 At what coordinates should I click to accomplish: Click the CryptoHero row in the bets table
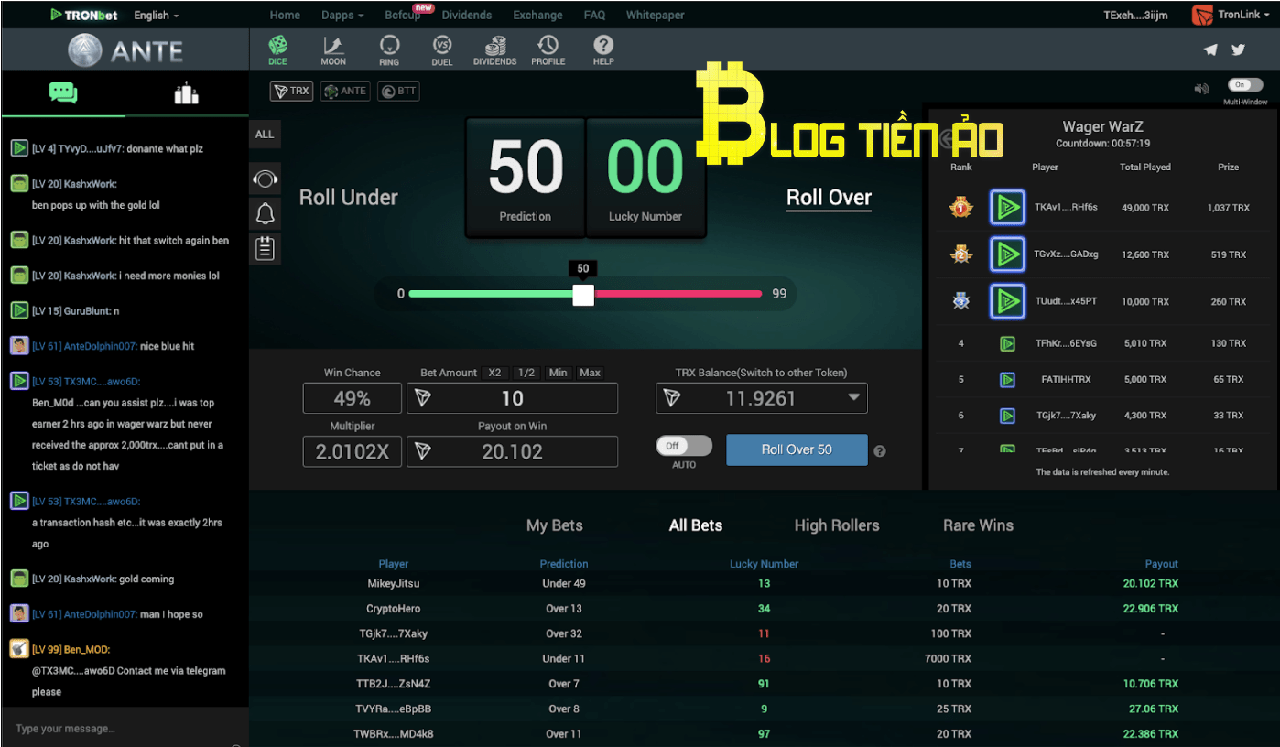tap(765, 609)
